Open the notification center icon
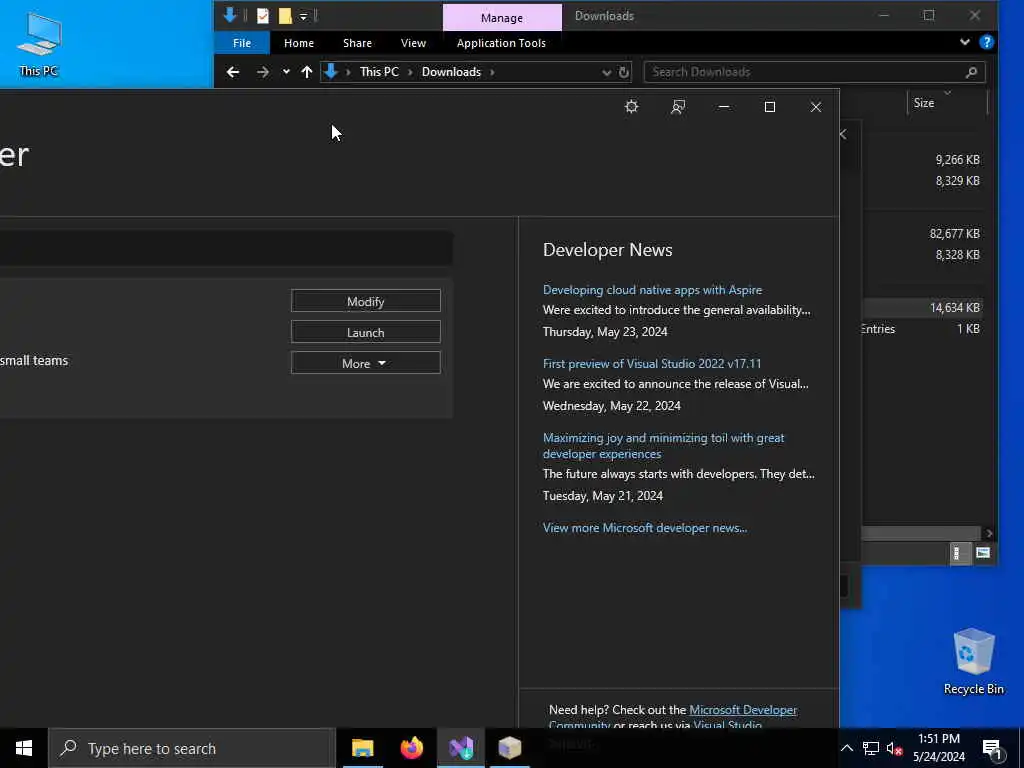The width and height of the screenshot is (1024, 768). tap(992, 749)
